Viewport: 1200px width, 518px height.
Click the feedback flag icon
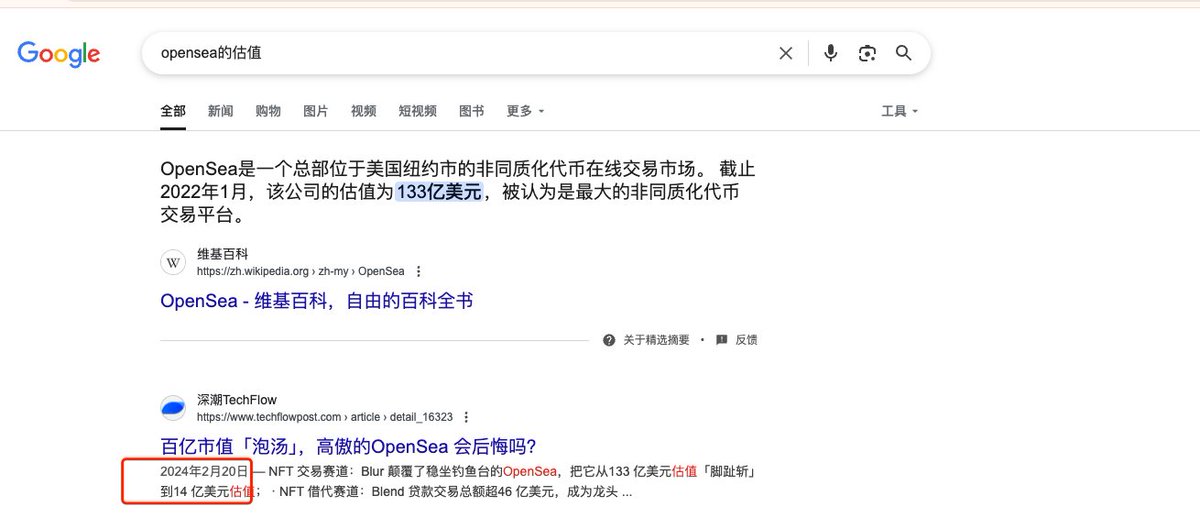point(722,340)
